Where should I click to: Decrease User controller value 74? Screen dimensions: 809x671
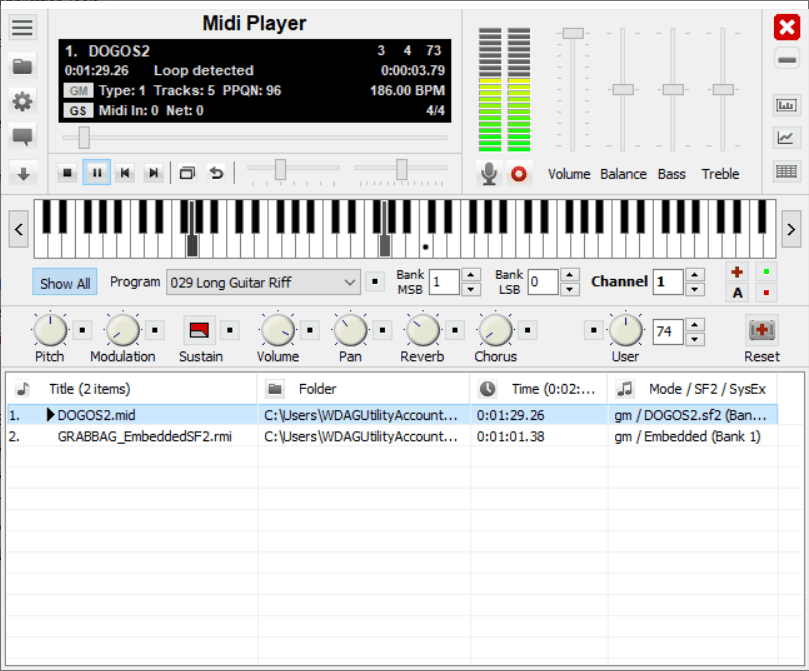click(x=694, y=339)
